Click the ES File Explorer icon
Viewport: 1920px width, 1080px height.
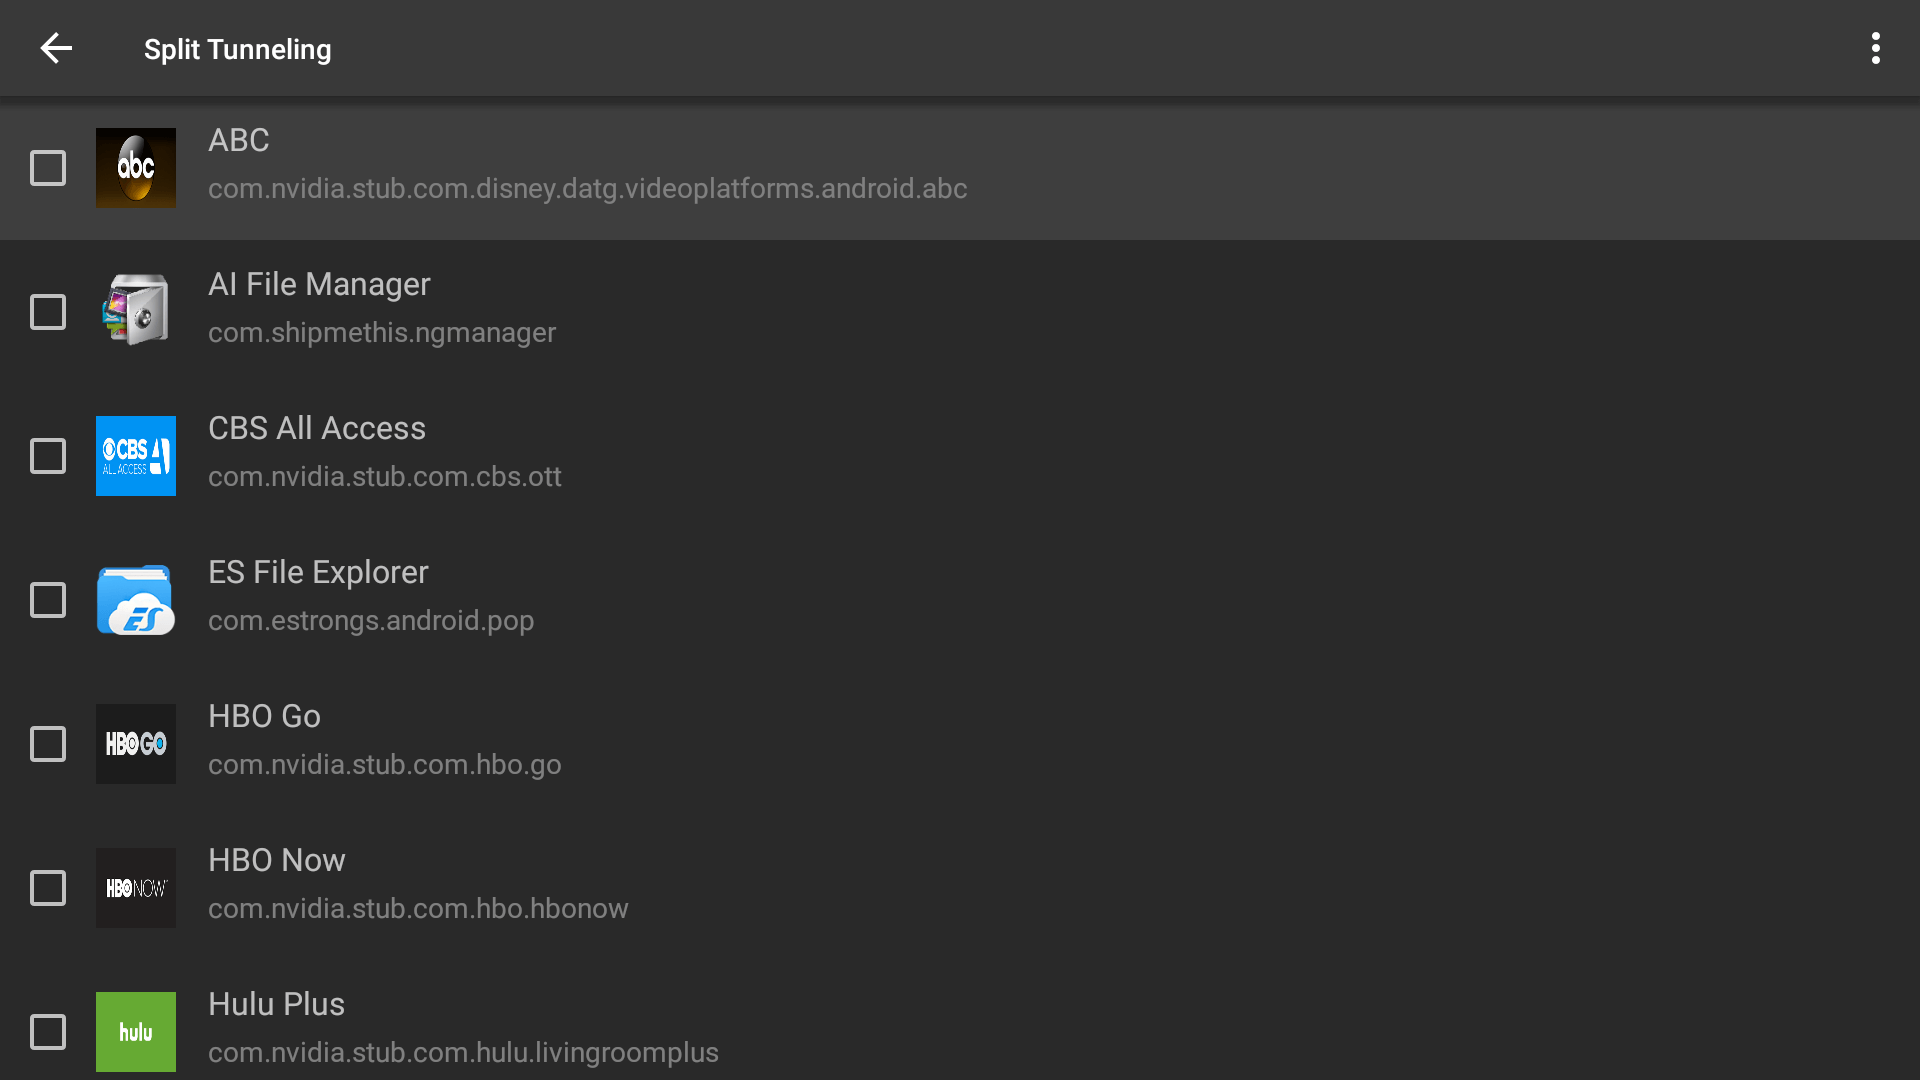pos(136,600)
